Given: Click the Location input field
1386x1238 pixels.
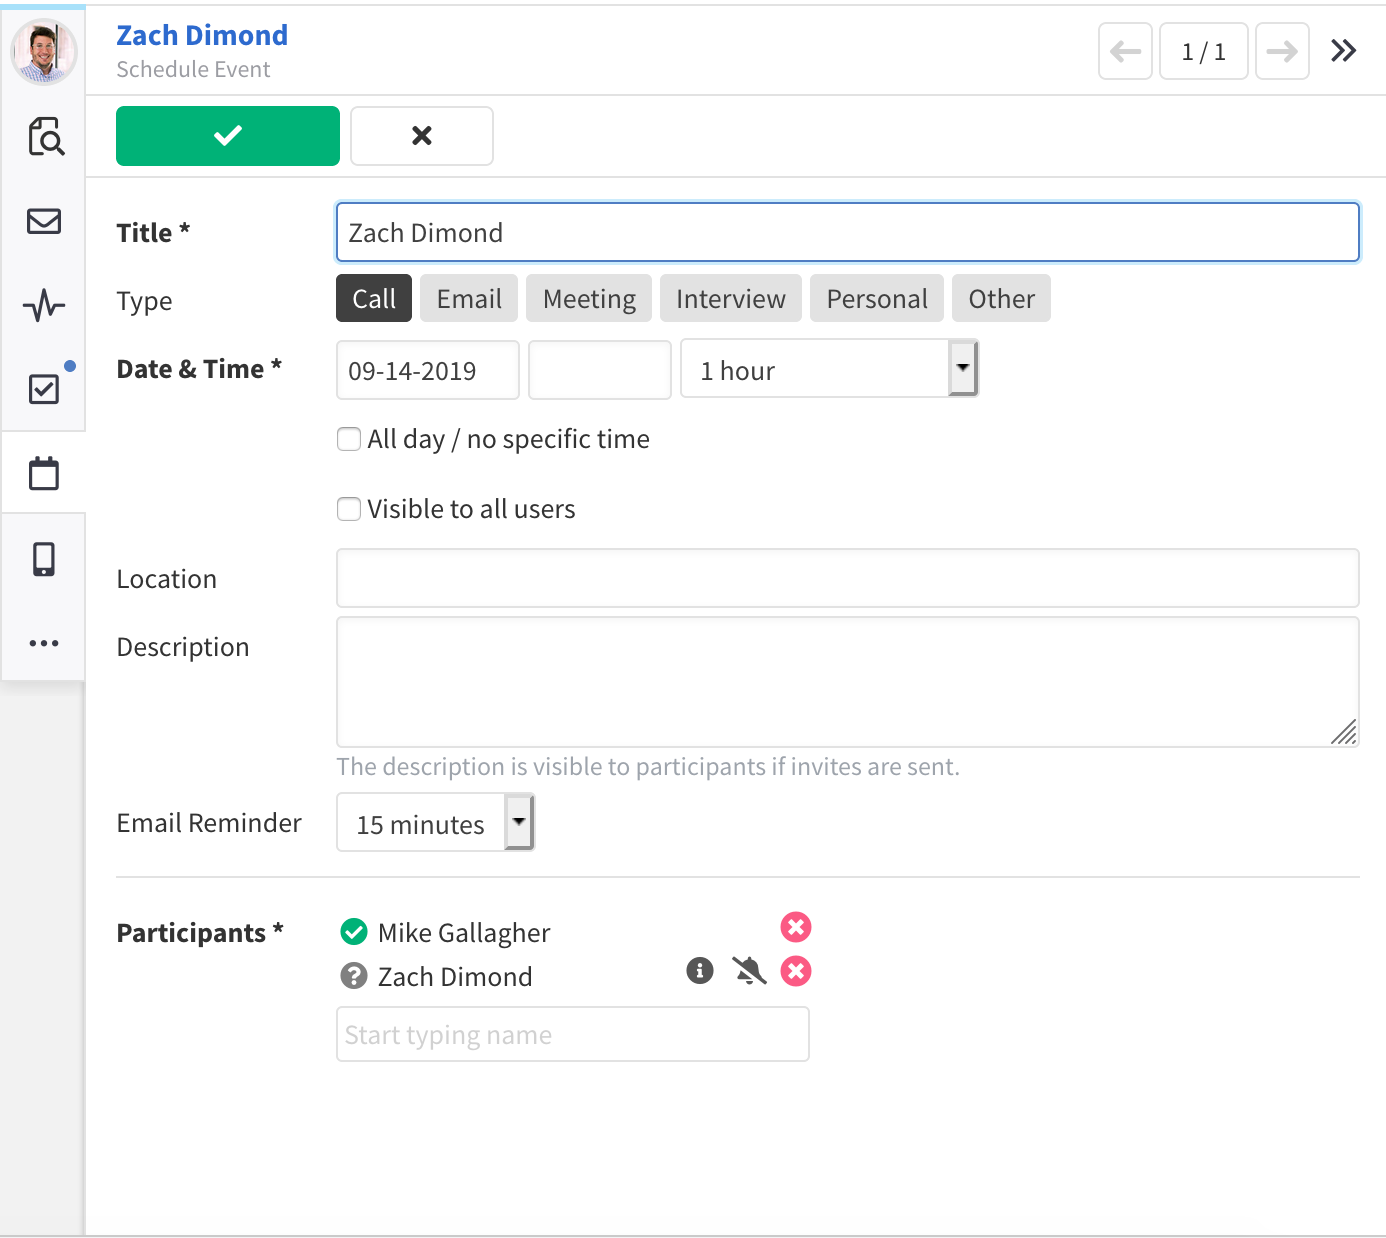Looking at the screenshot, I should 847,578.
